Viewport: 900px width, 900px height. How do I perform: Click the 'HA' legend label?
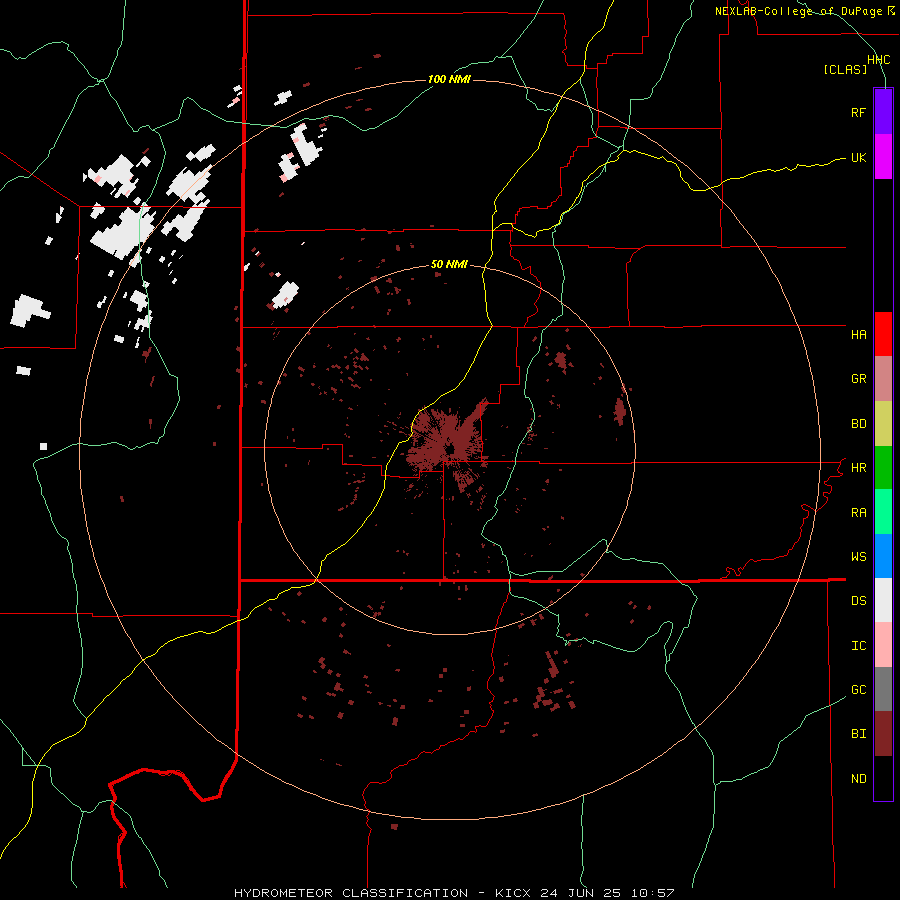pos(858,334)
